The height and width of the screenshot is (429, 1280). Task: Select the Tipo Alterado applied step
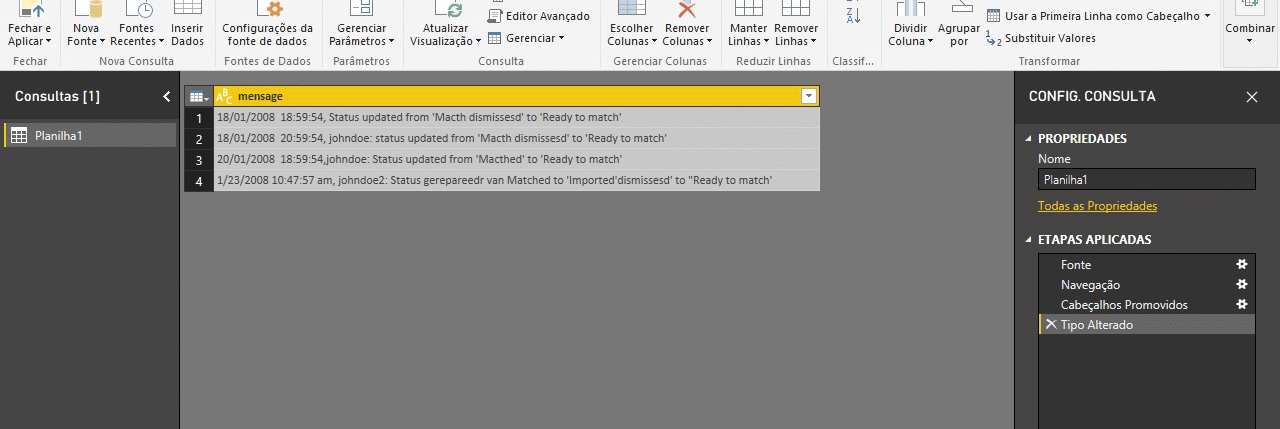[1147, 325]
